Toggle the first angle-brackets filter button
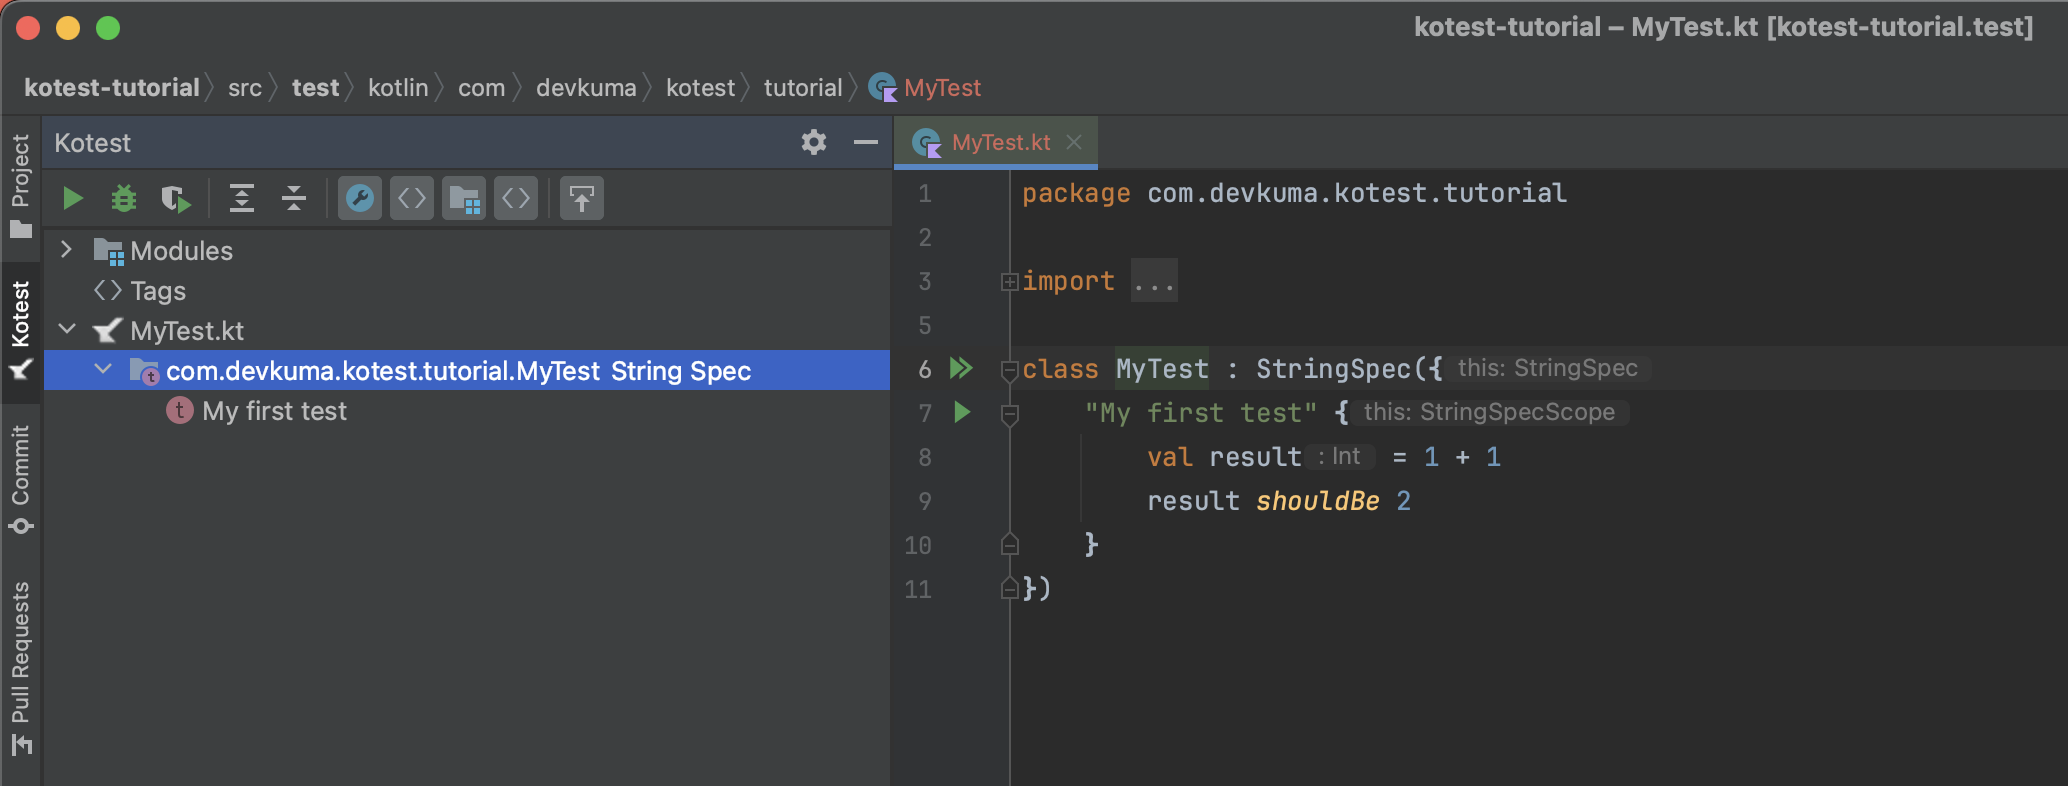Image resolution: width=2068 pixels, height=786 pixels. coord(412,198)
